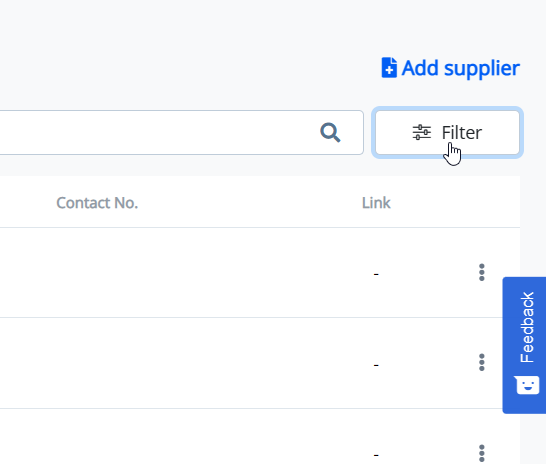
Task: Select the third row's Link dash value
Action: [x=376, y=455]
